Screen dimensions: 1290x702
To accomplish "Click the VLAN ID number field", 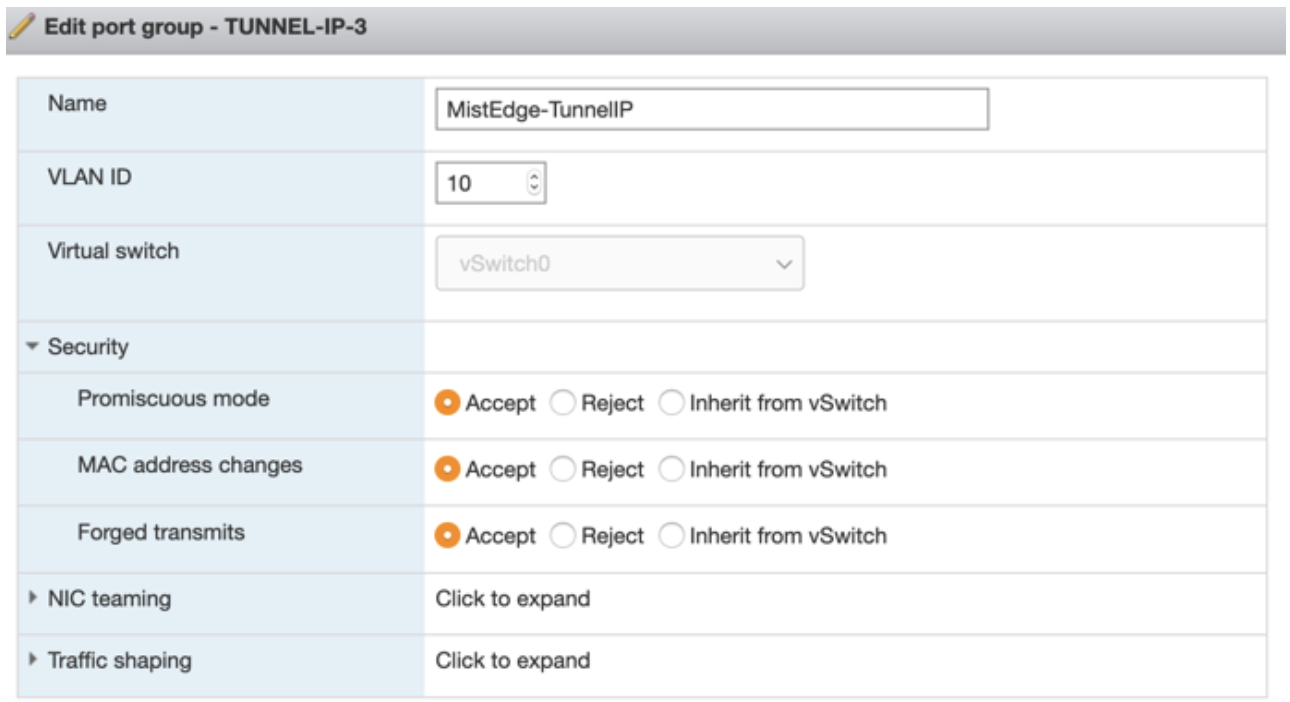I will 480,183.
